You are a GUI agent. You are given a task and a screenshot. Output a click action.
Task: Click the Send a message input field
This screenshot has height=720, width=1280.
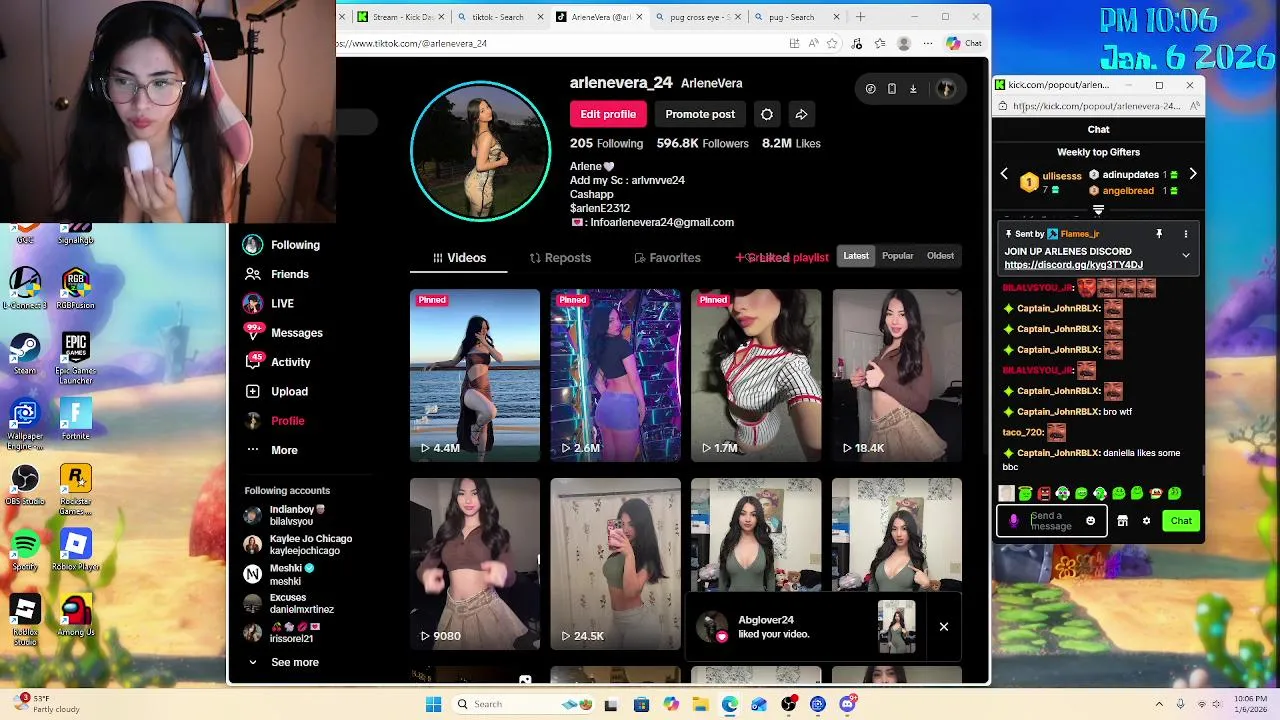click(1052, 521)
